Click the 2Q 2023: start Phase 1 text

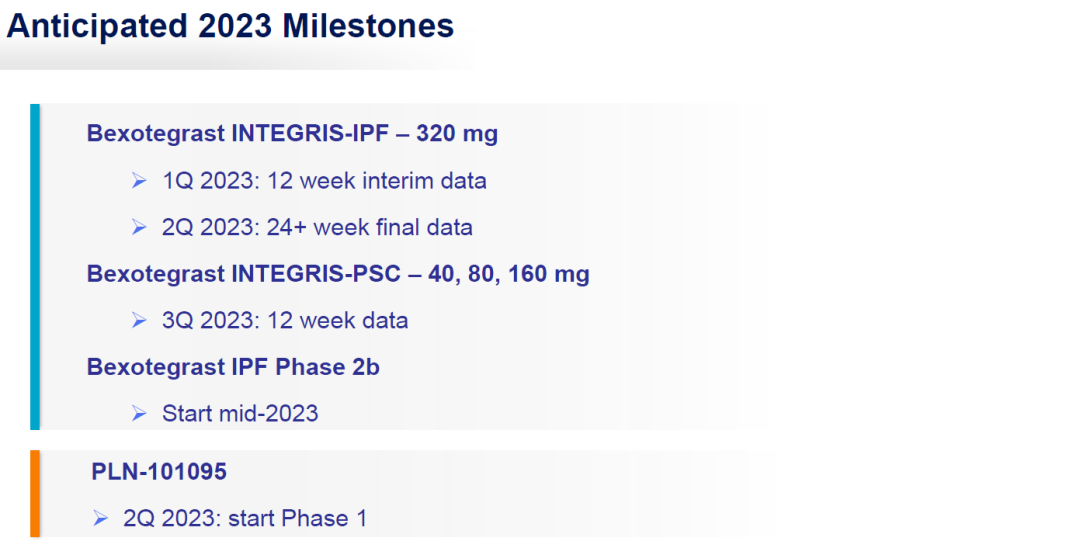pyautogui.click(x=245, y=518)
